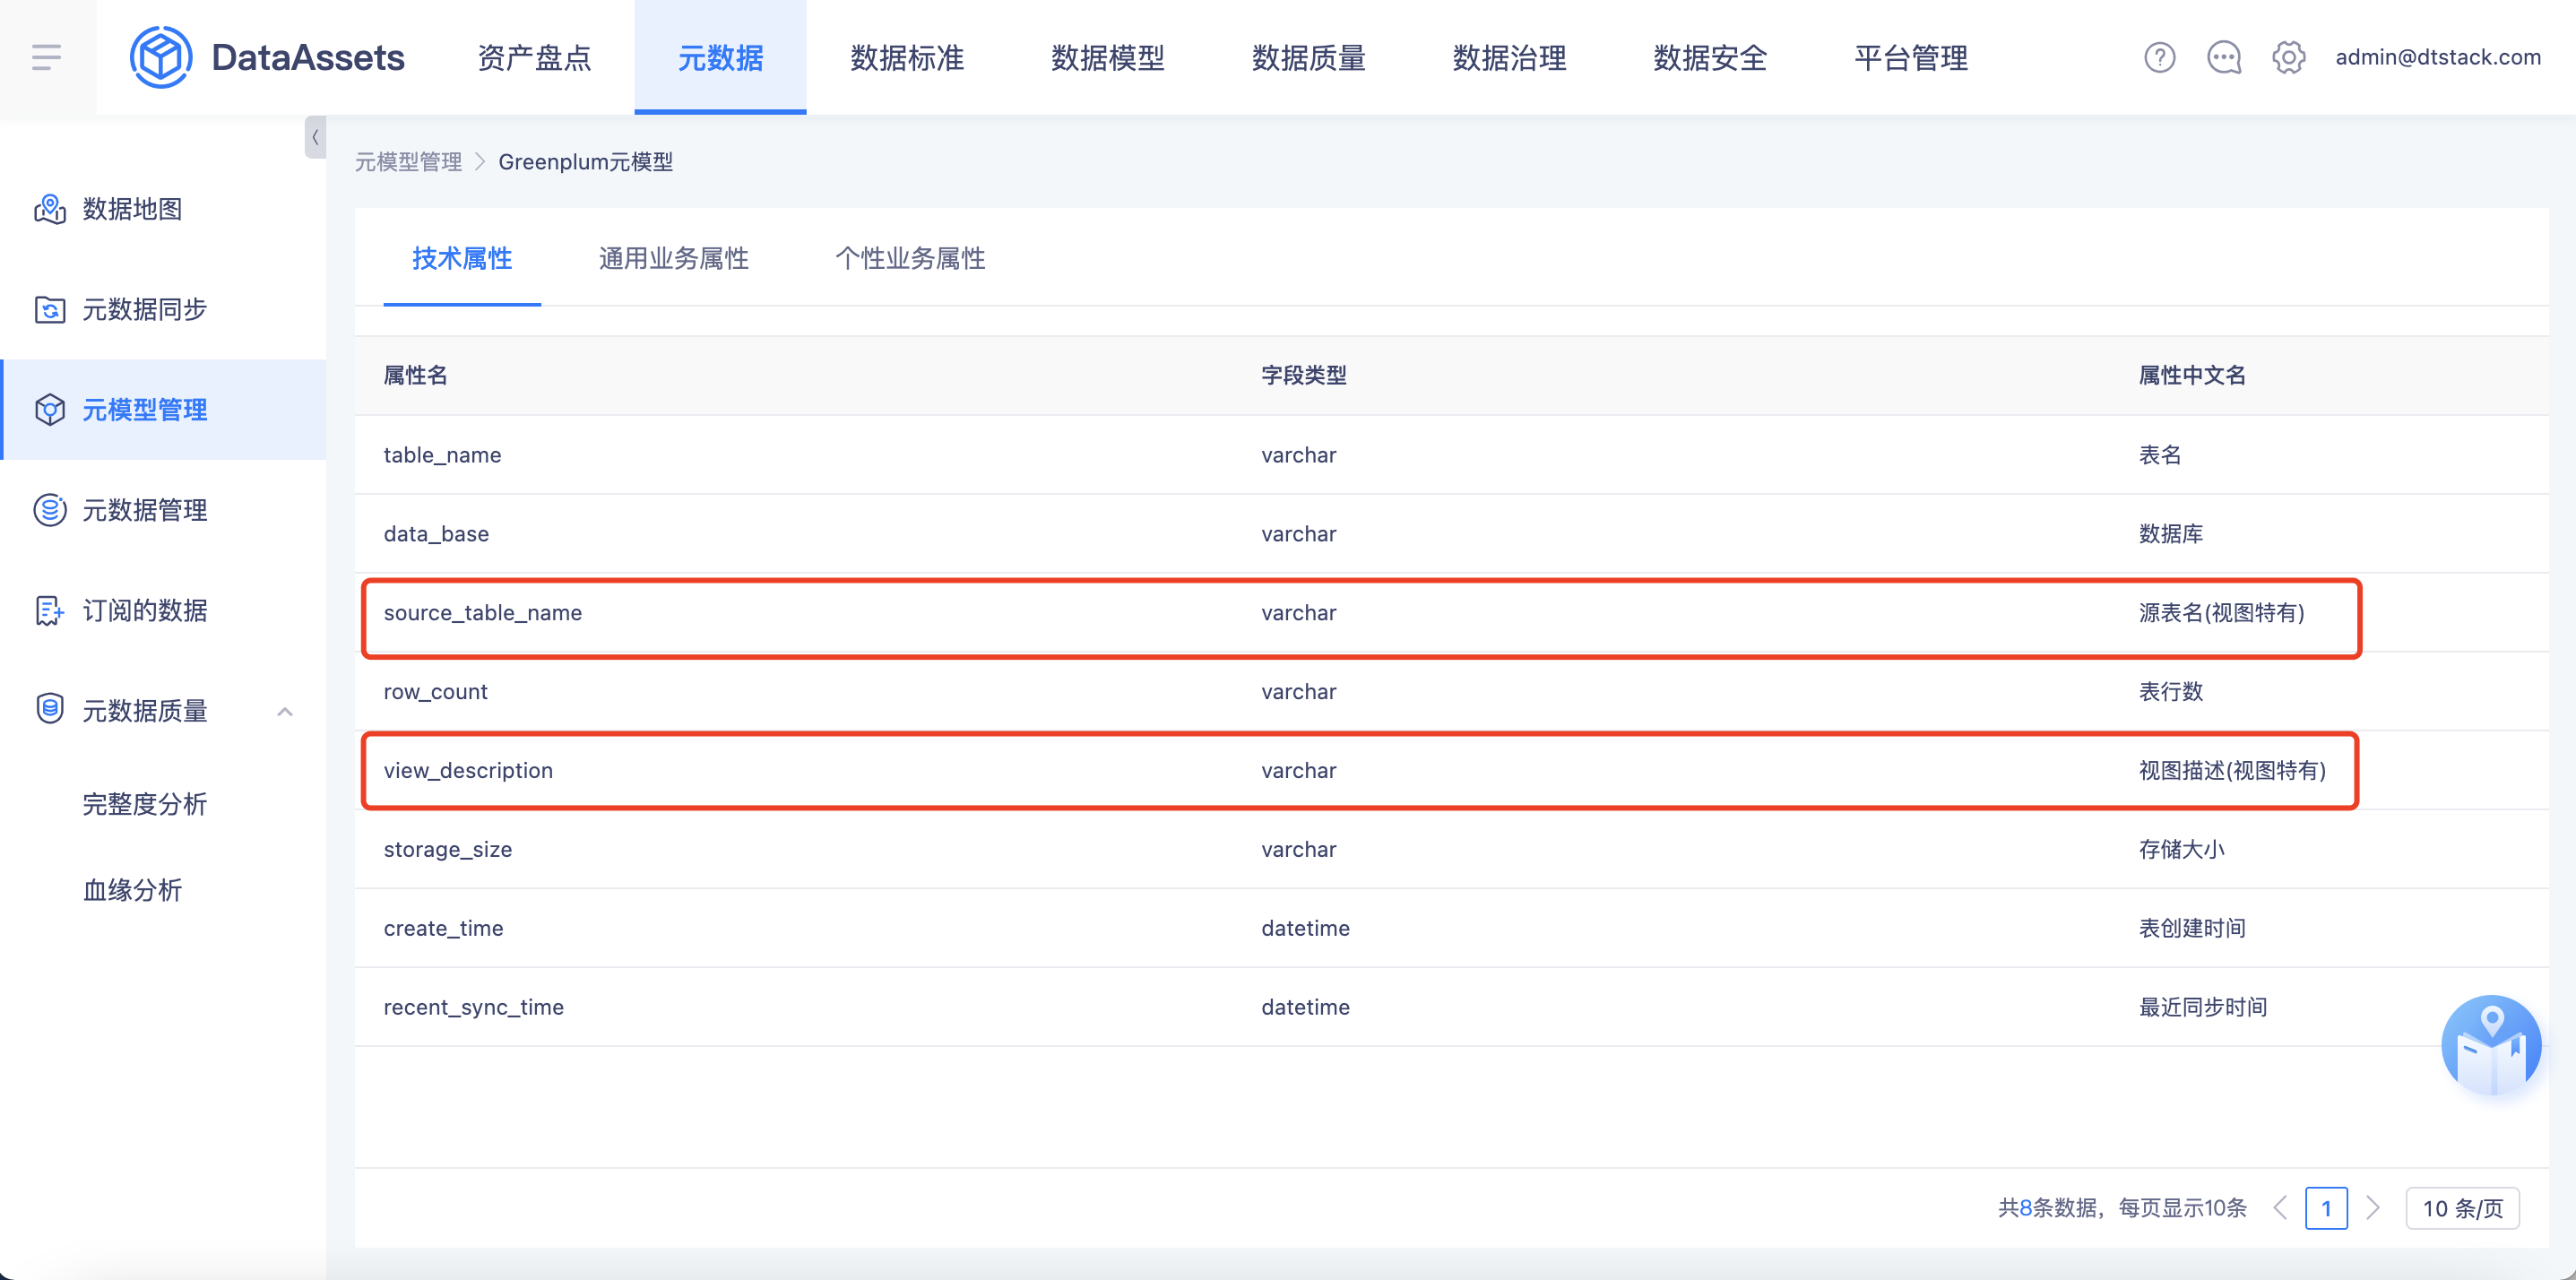Click the DataAssets cube logo
The width and height of the screenshot is (2576, 1280).
pos(160,57)
